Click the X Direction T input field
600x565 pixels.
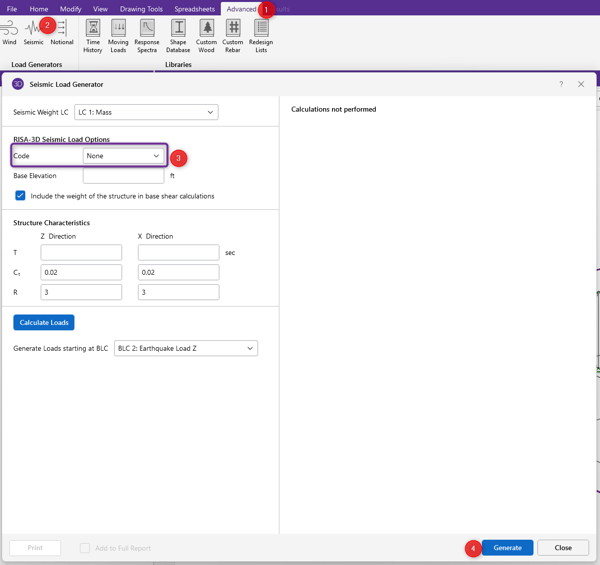point(179,252)
